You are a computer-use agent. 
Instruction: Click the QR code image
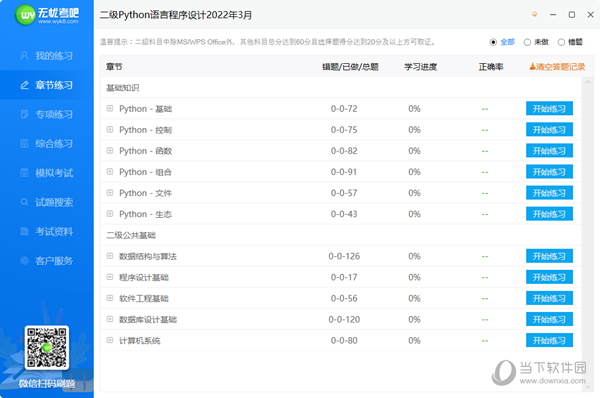[47, 347]
